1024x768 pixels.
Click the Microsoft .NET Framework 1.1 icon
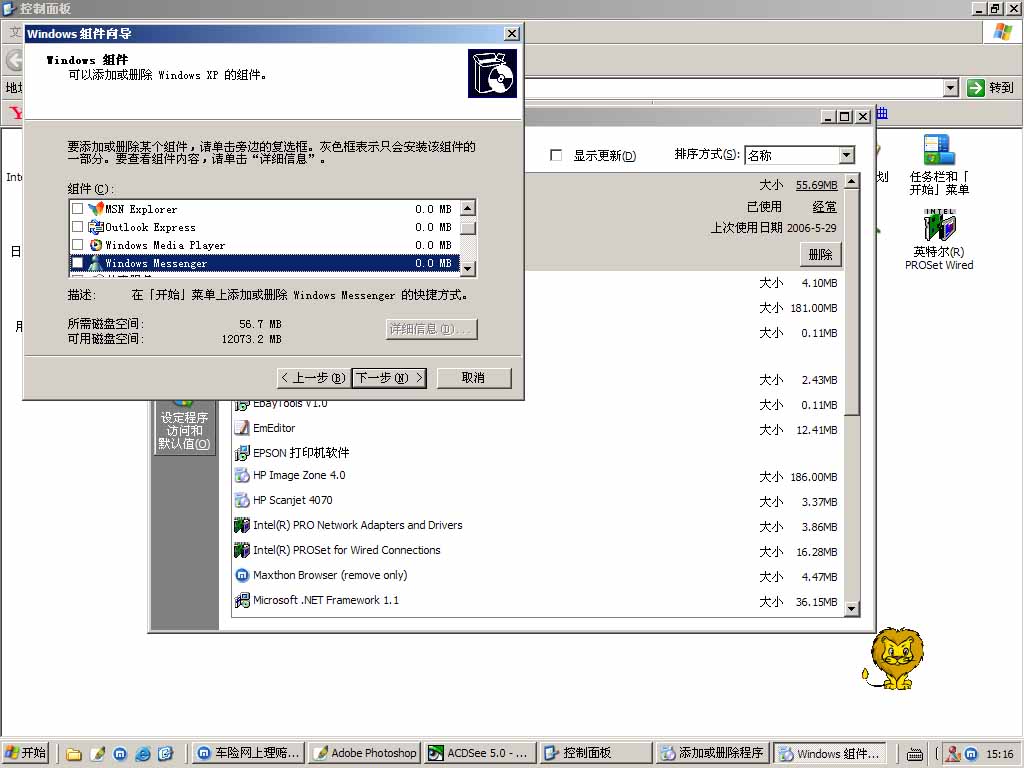(x=242, y=600)
